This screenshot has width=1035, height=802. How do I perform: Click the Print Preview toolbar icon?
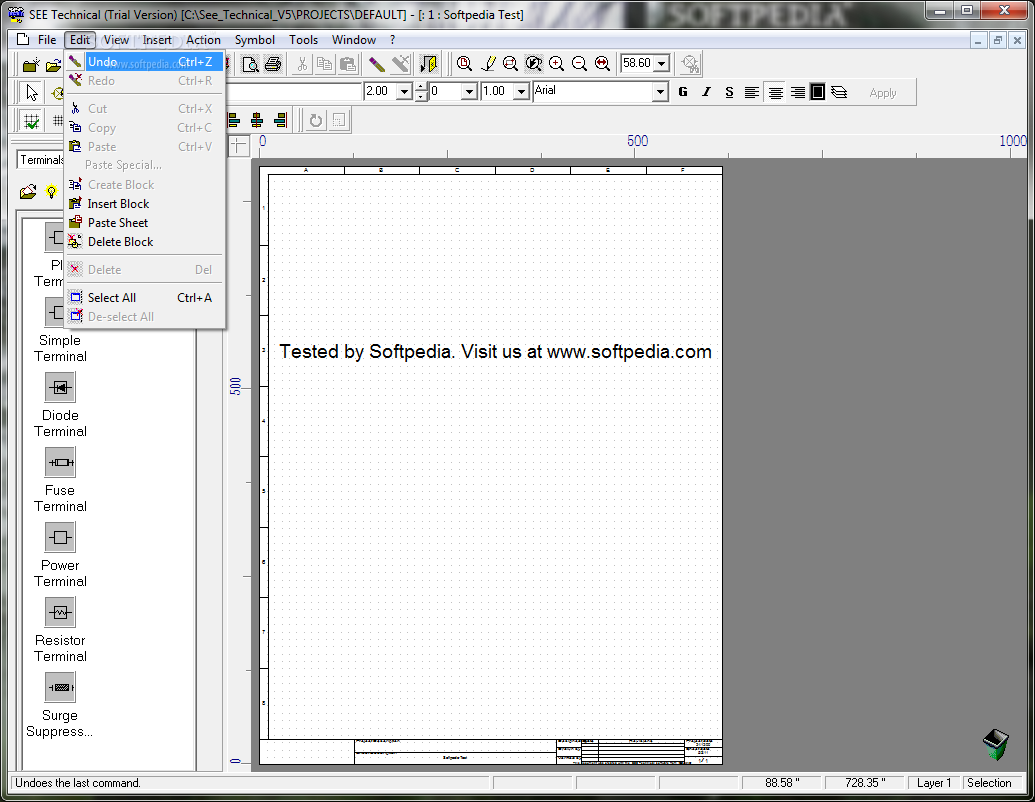250,64
